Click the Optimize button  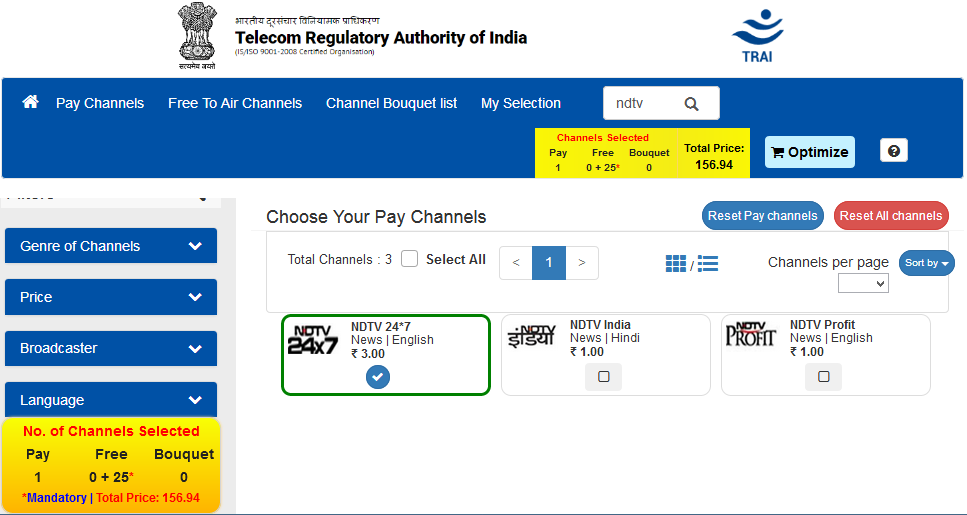(810, 152)
